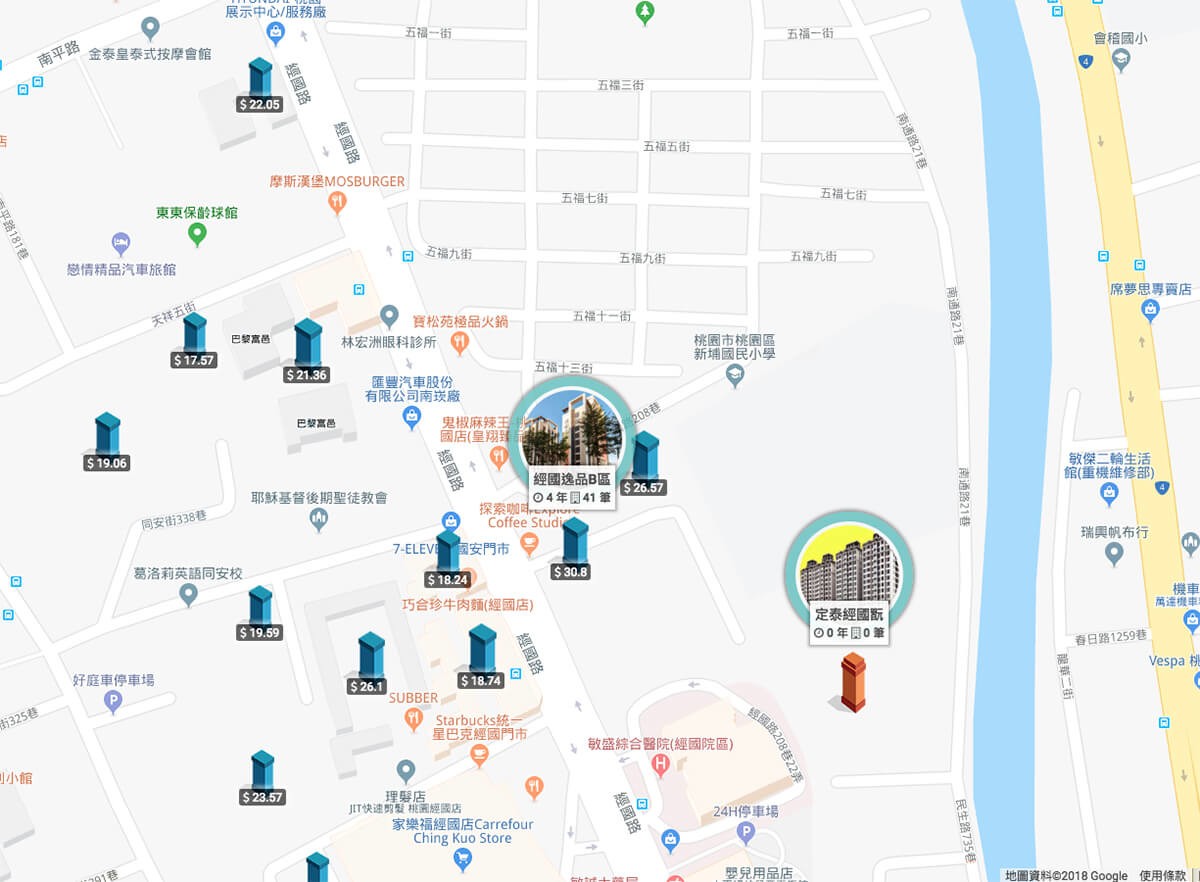Image resolution: width=1200 pixels, height=882 pixels.
Task: Select the $19.59 building marker
Action: tap(260, 613)
